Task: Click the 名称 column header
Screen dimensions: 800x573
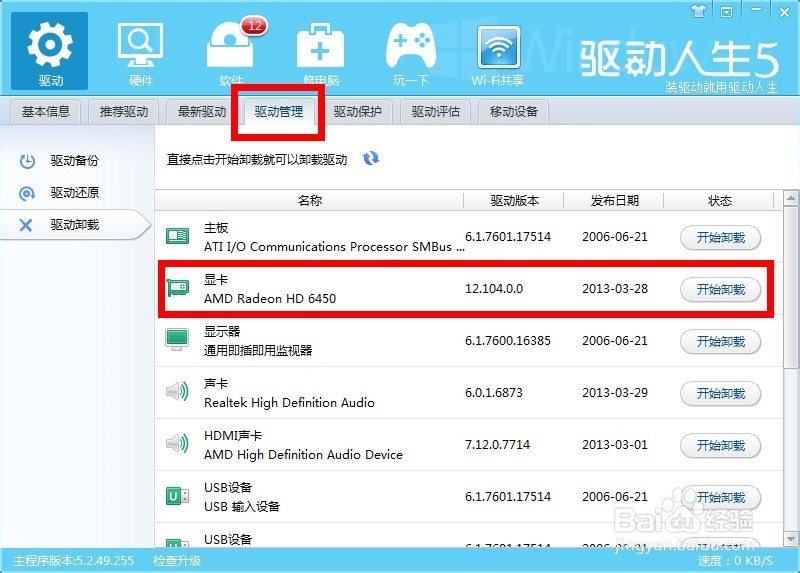Action: click(310, 201)
